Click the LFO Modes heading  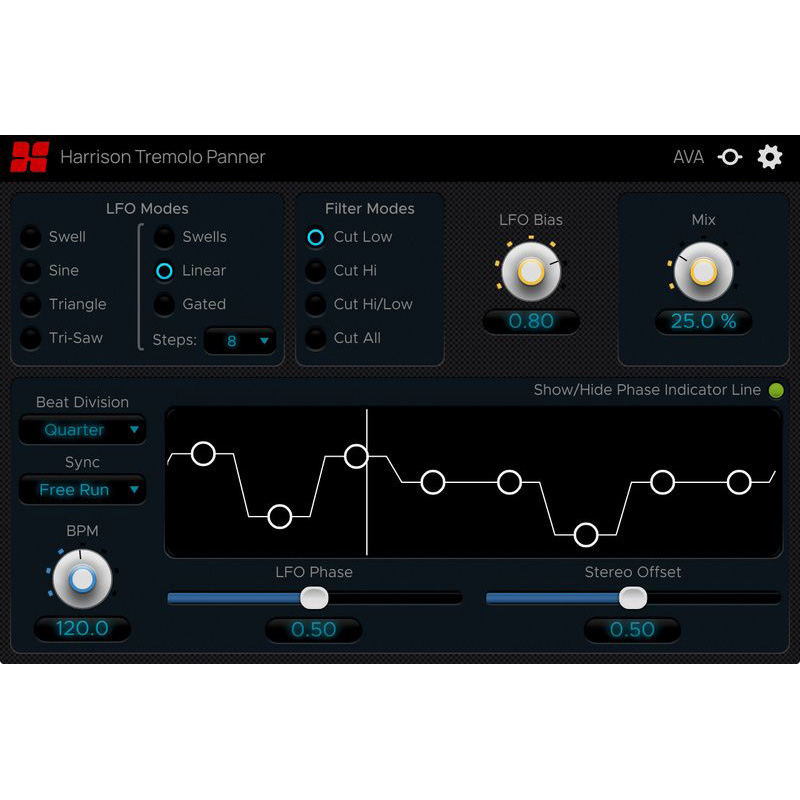tap(147, 208)
